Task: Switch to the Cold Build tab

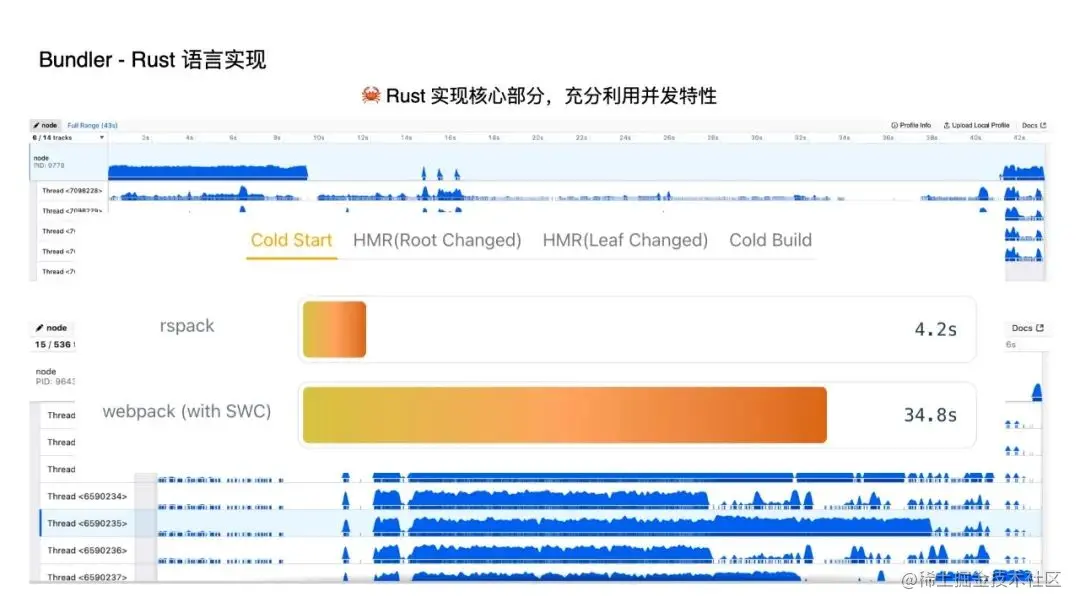Action: coord(770,240)
